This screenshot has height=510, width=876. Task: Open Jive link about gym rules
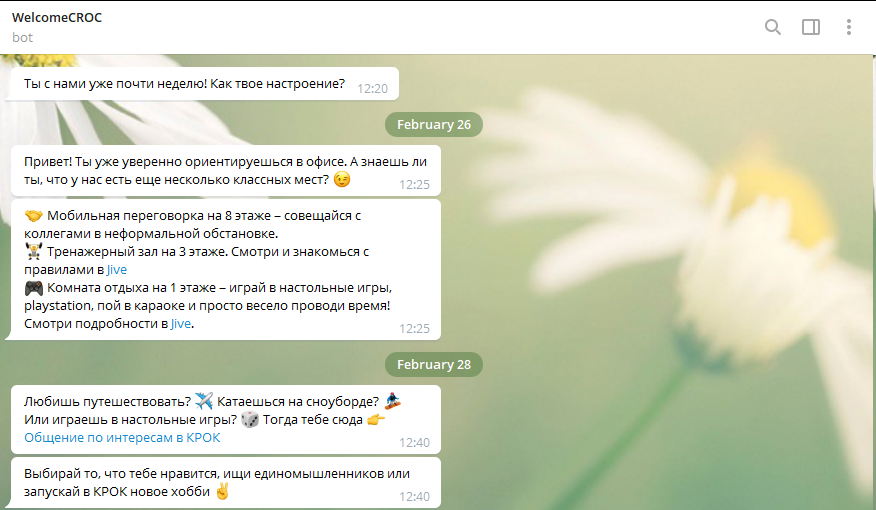point(117,269)
